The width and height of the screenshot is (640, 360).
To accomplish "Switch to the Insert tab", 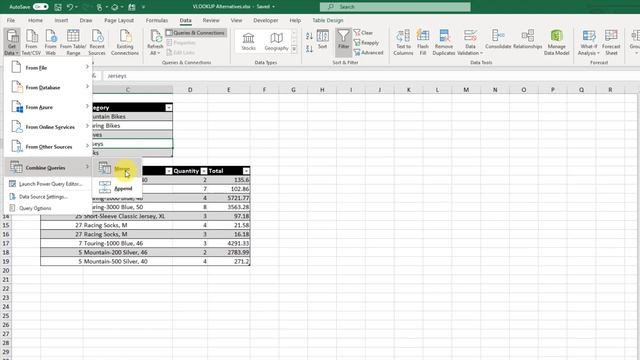I will click(61, 20).
